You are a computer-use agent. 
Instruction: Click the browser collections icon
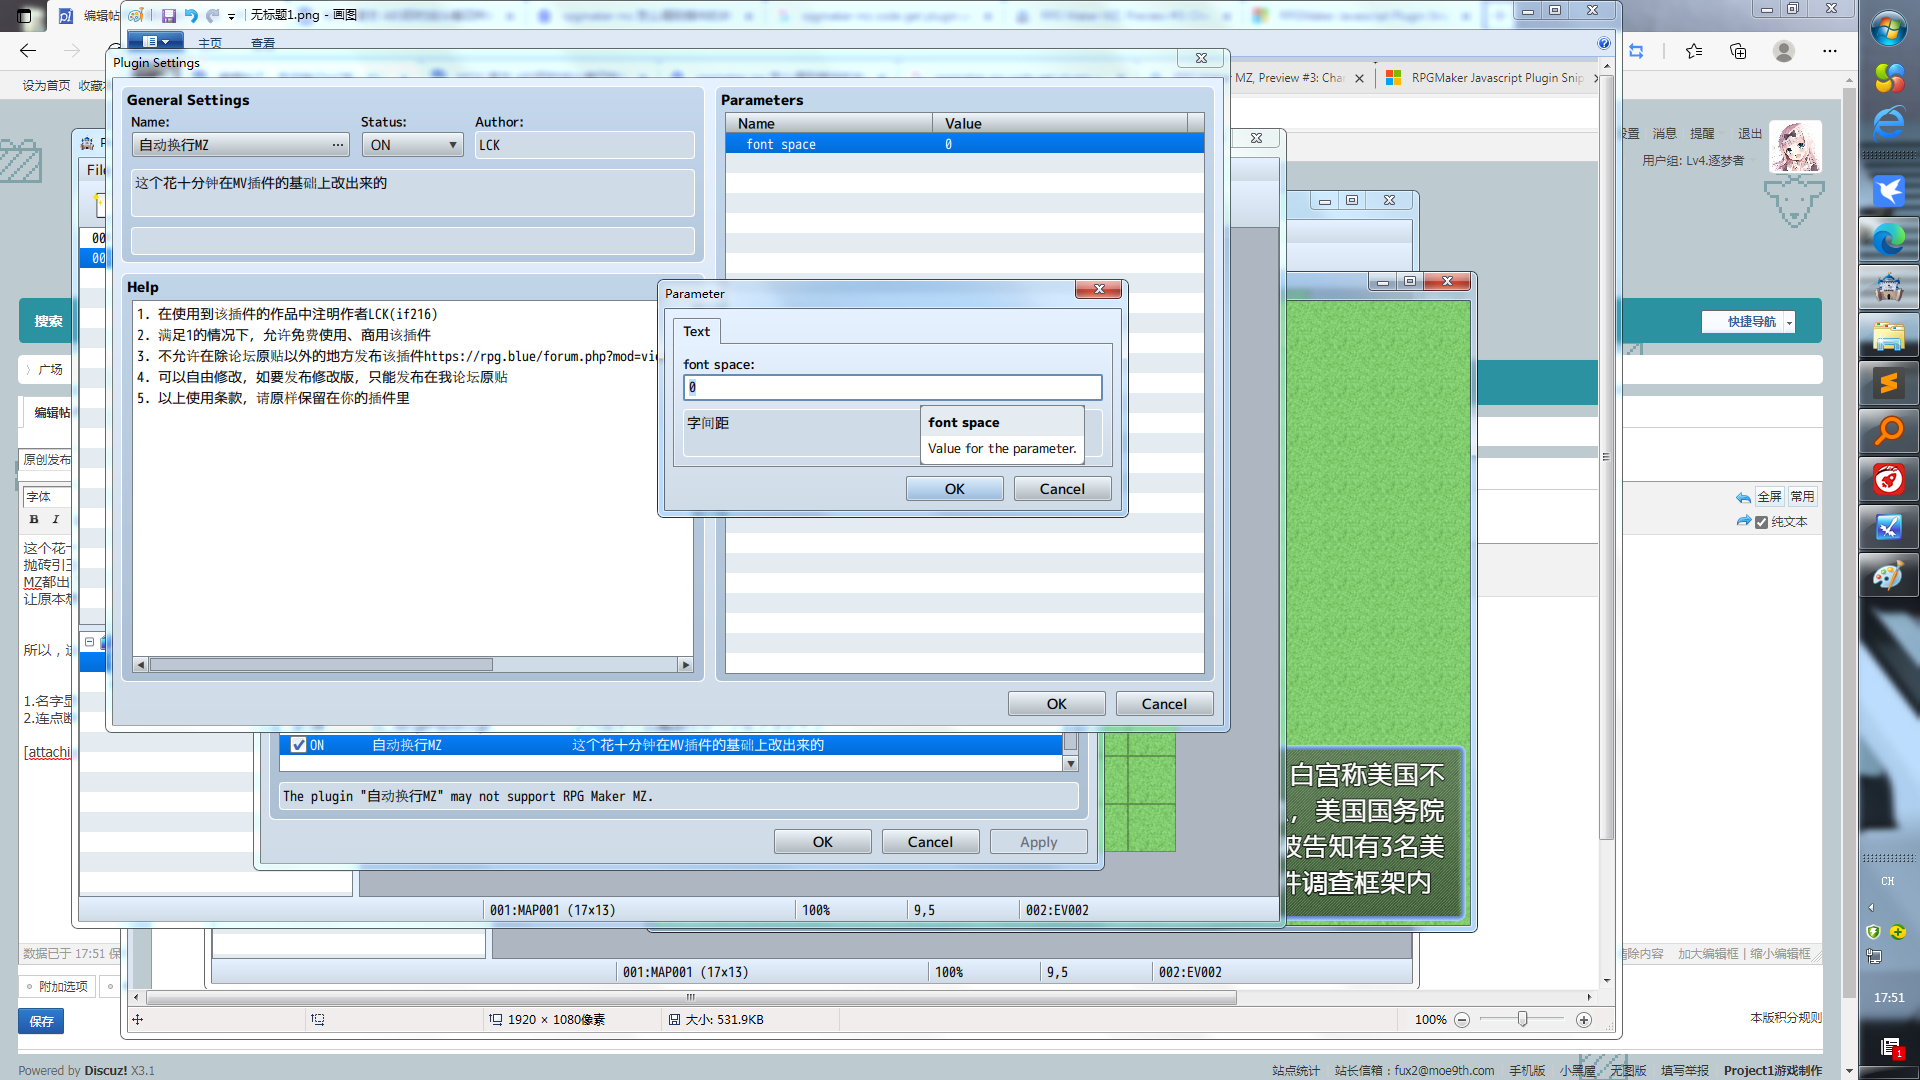coord(1738,51)
